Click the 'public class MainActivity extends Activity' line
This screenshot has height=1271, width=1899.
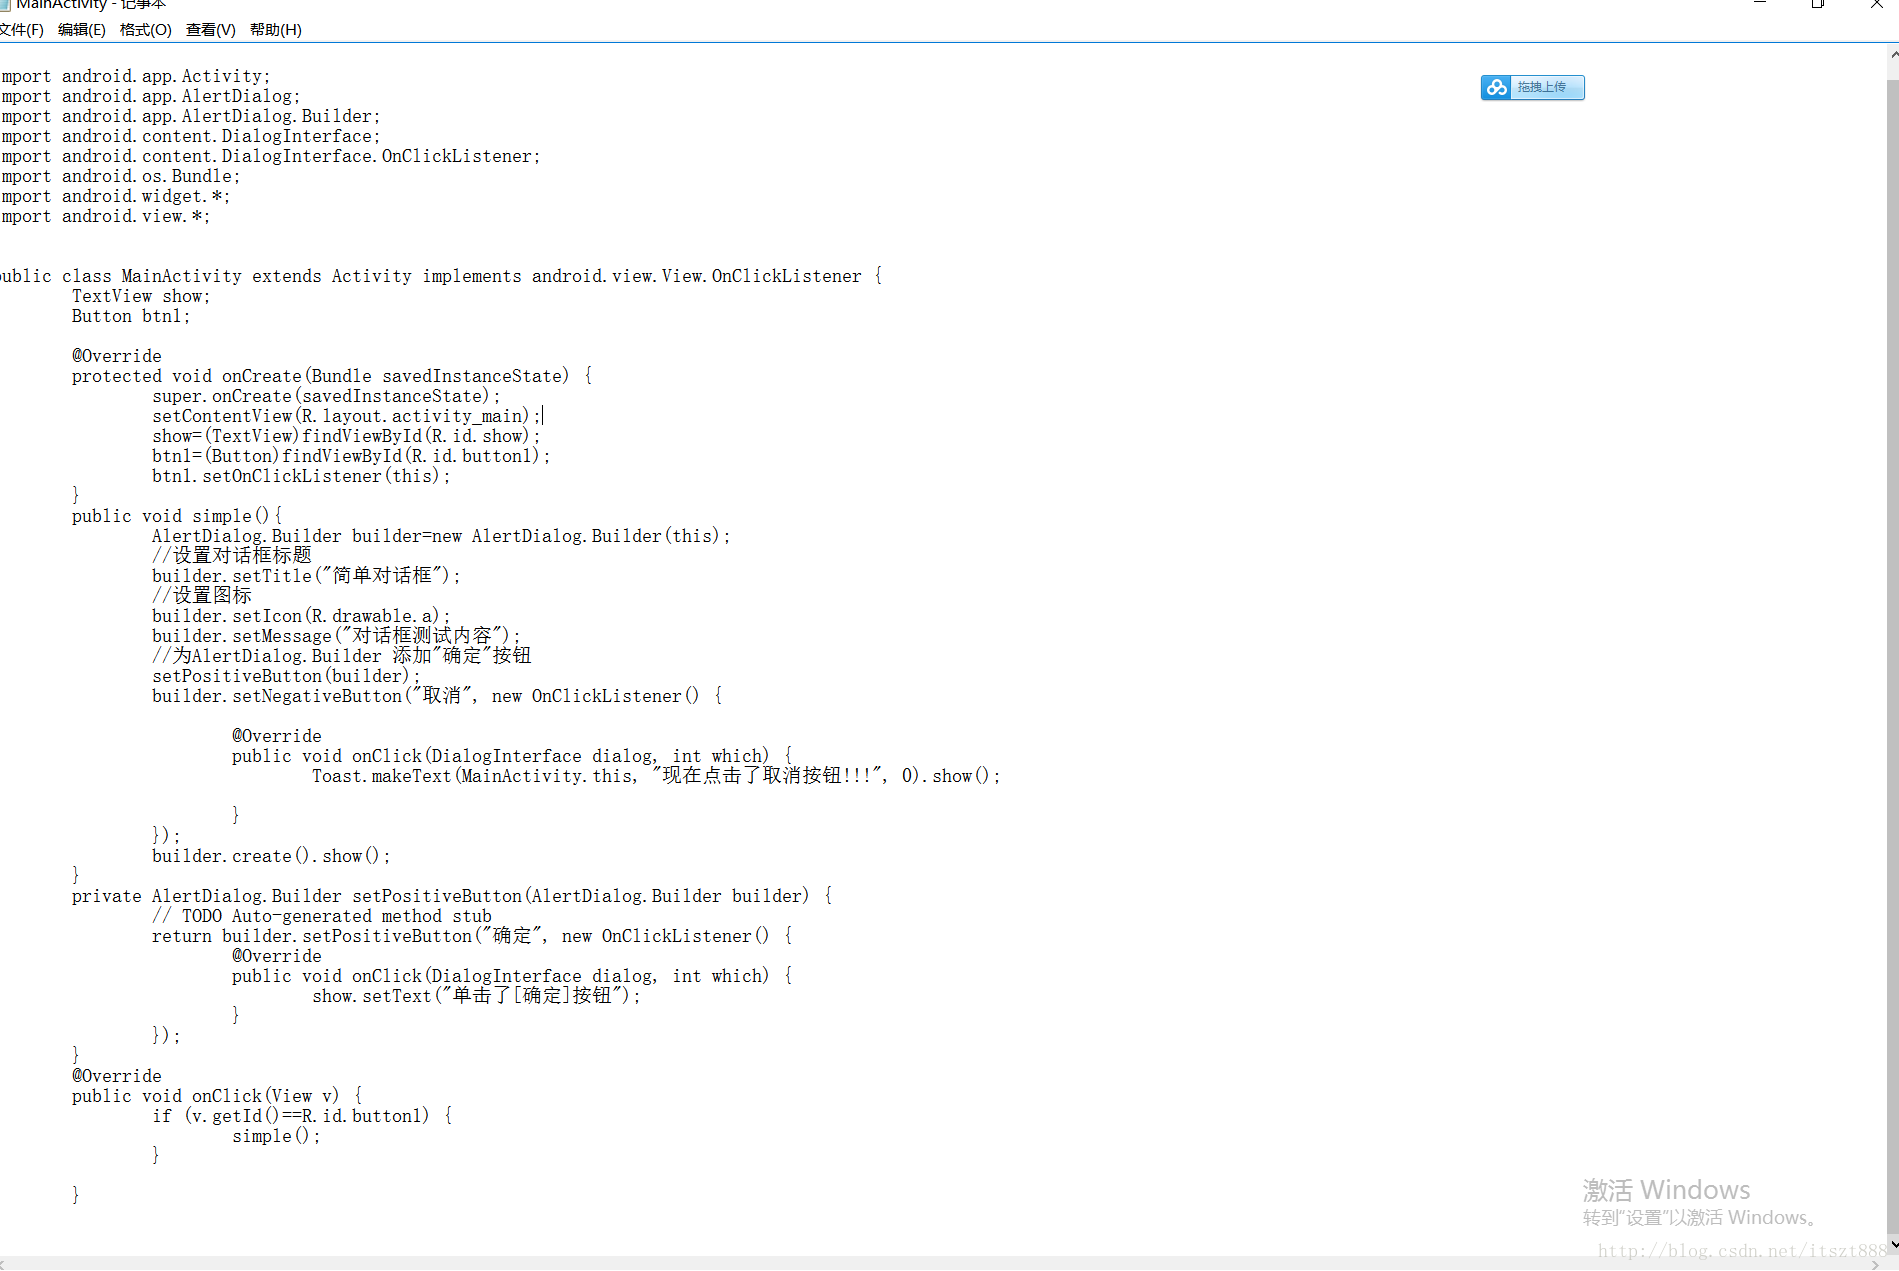[441, 276]
